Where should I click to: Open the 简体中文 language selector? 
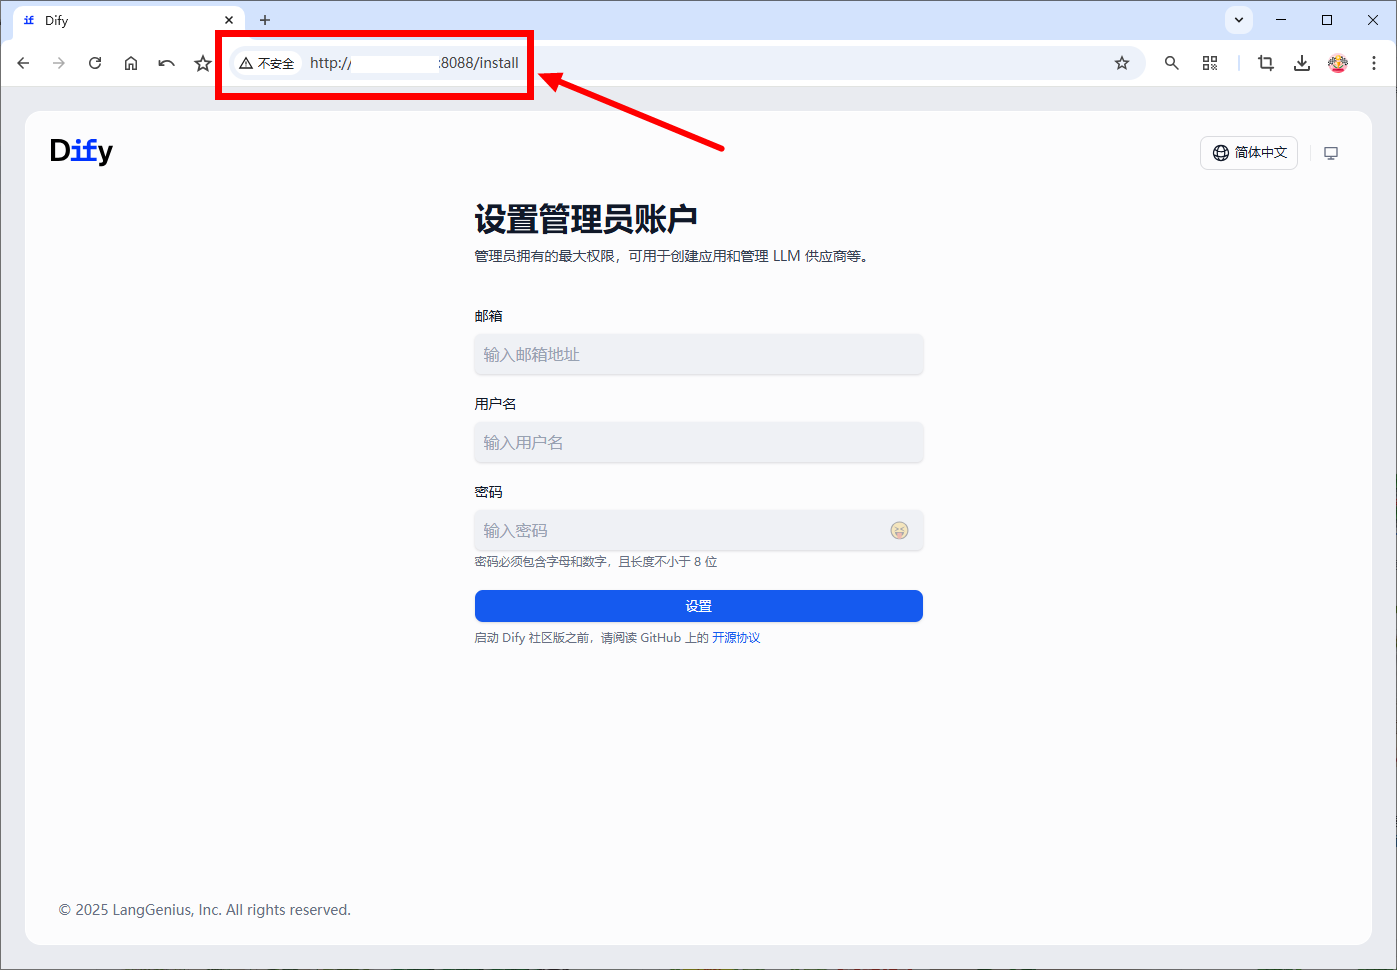(1249, 153)
